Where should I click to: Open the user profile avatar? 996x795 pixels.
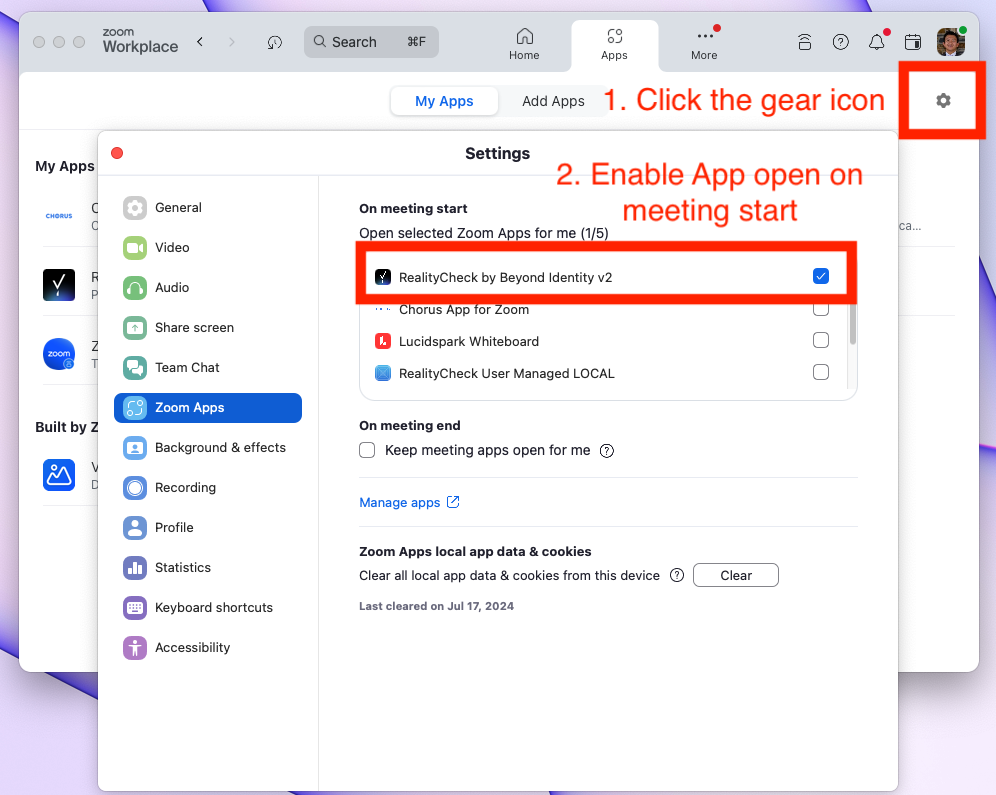[x=950, y=42]
